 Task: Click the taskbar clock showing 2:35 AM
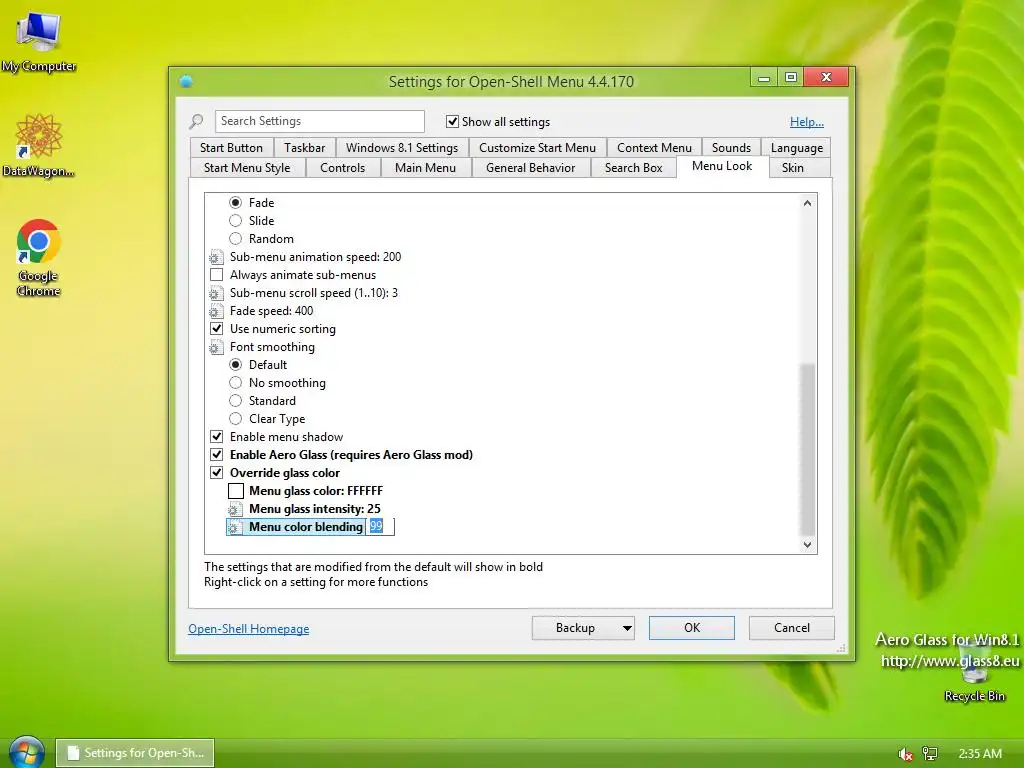pyautogui.click(x=980, y=754)
